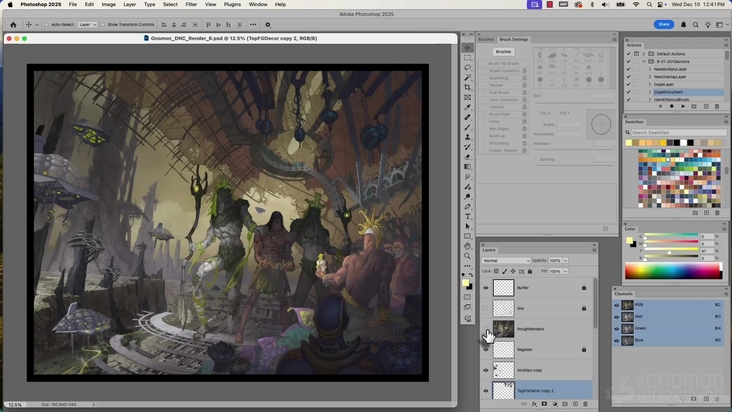
Task: Select the Horizontal Type tool
Action: click(x=467, y=216)
